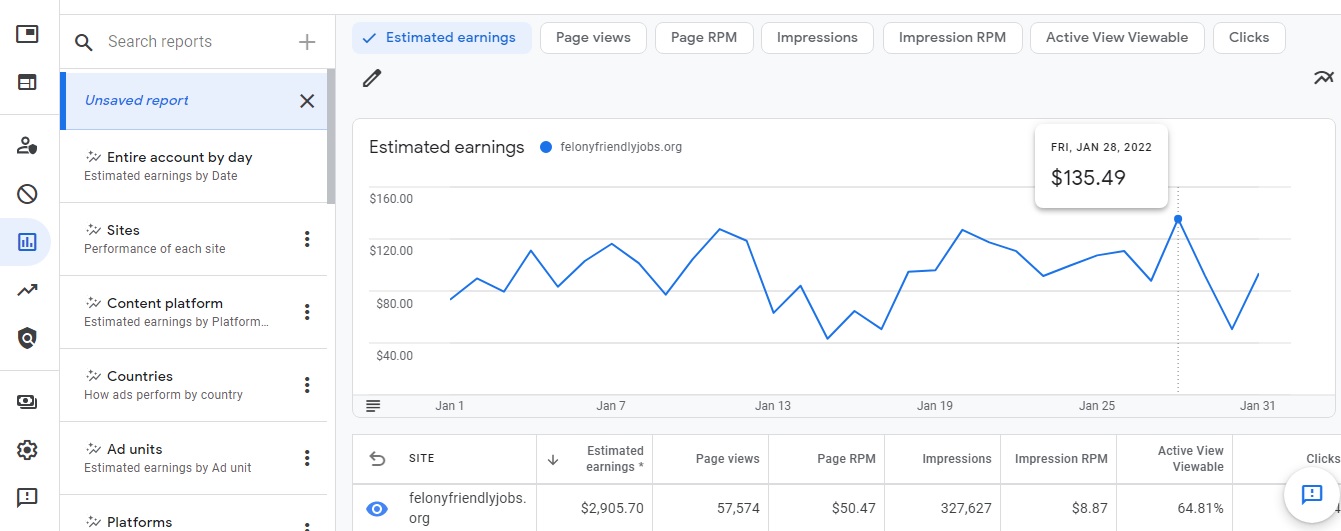Image resolution: width=1341 pixels, height=531 pixels.
Task: Toggle the Clicks metric chip
Action: tap(1249, 38)
